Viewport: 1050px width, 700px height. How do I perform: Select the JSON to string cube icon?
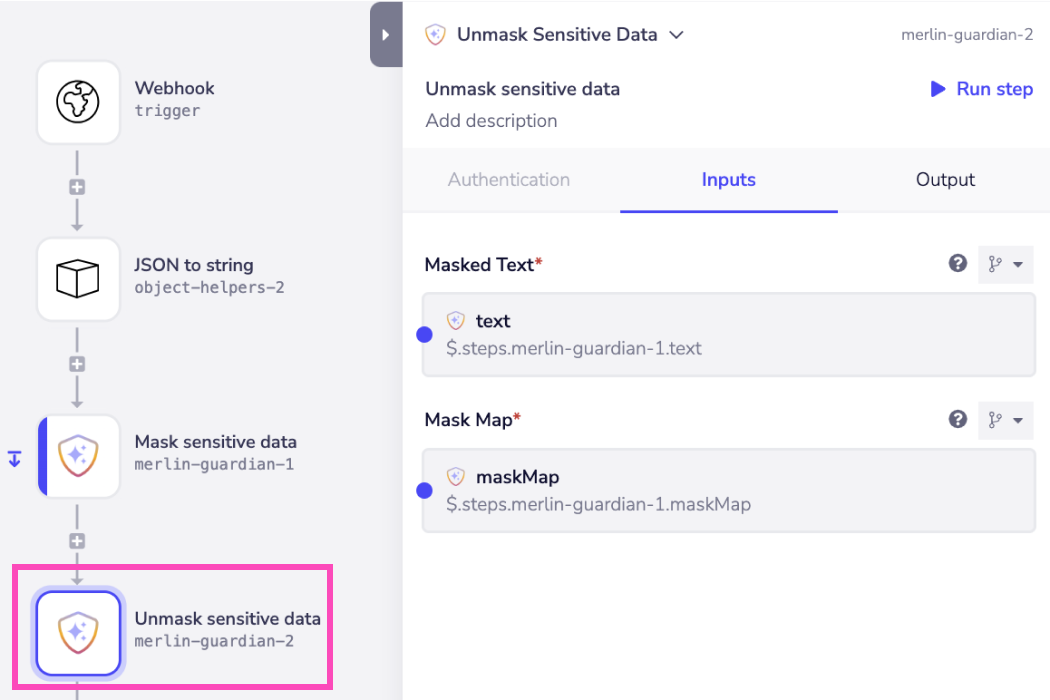[x=78, y=278]
